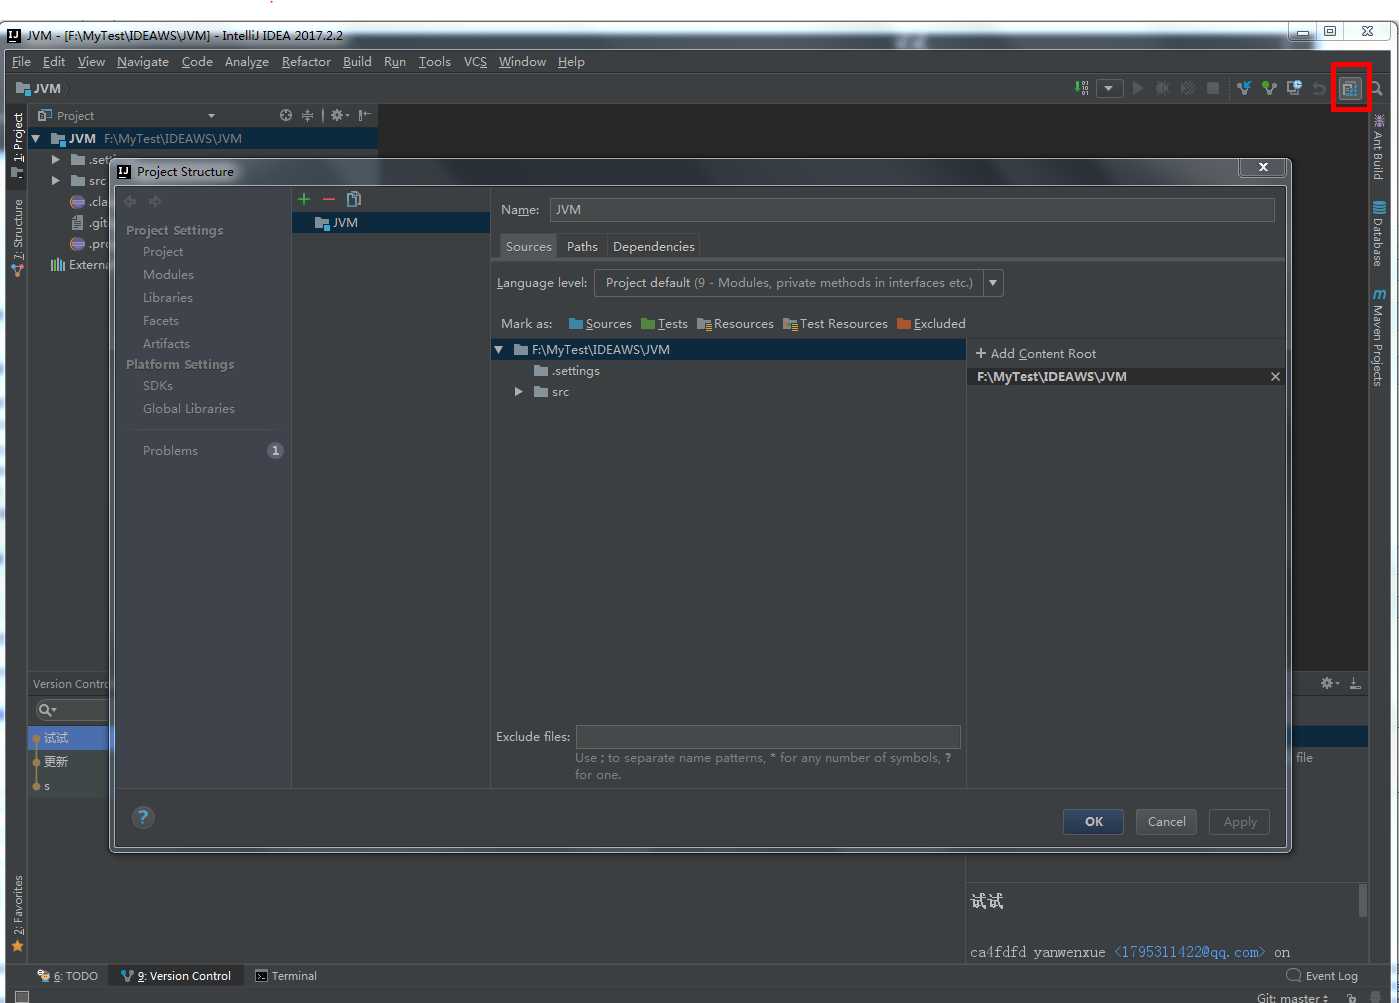
Task: Collapse JVM root in Project panel
Action: (x=36, y=139)
